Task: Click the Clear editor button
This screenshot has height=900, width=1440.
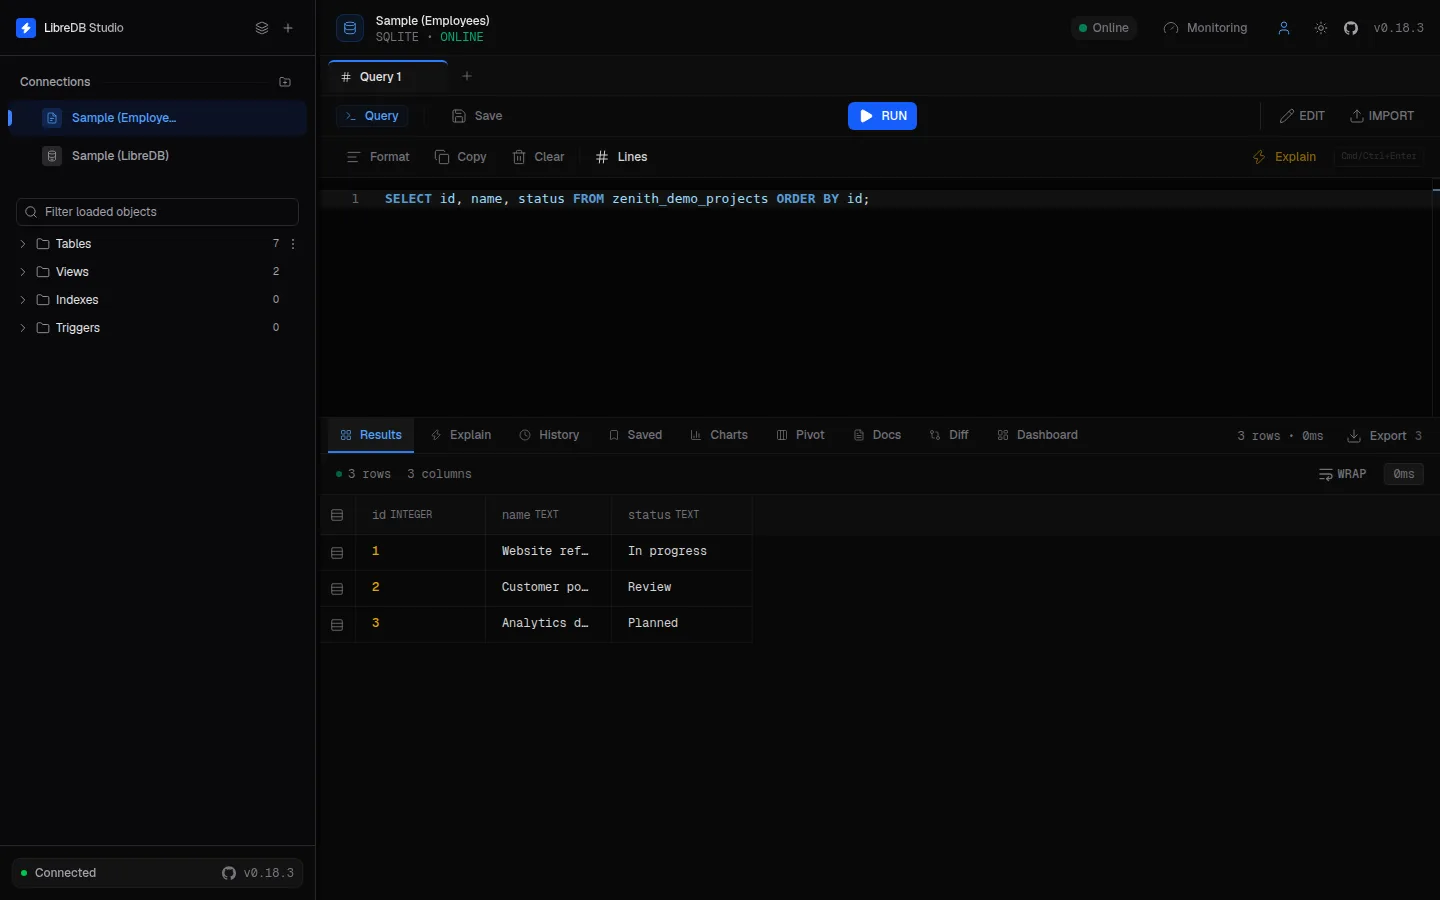Action: [538, 157]
